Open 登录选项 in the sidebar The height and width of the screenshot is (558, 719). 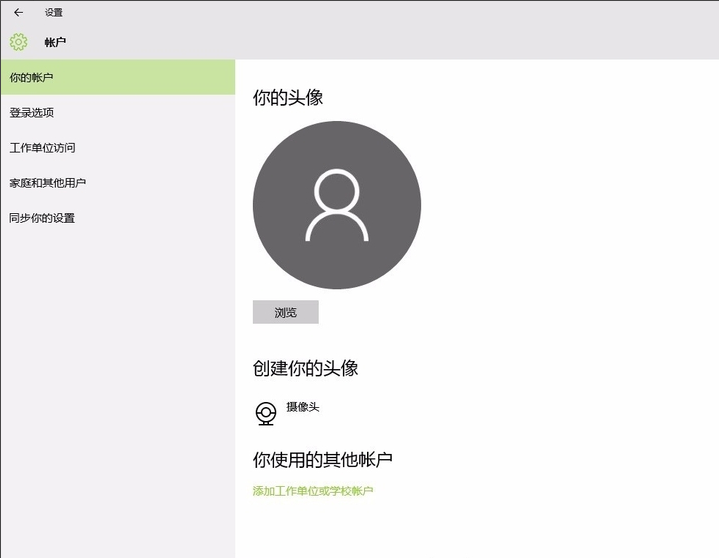(32, 113)
